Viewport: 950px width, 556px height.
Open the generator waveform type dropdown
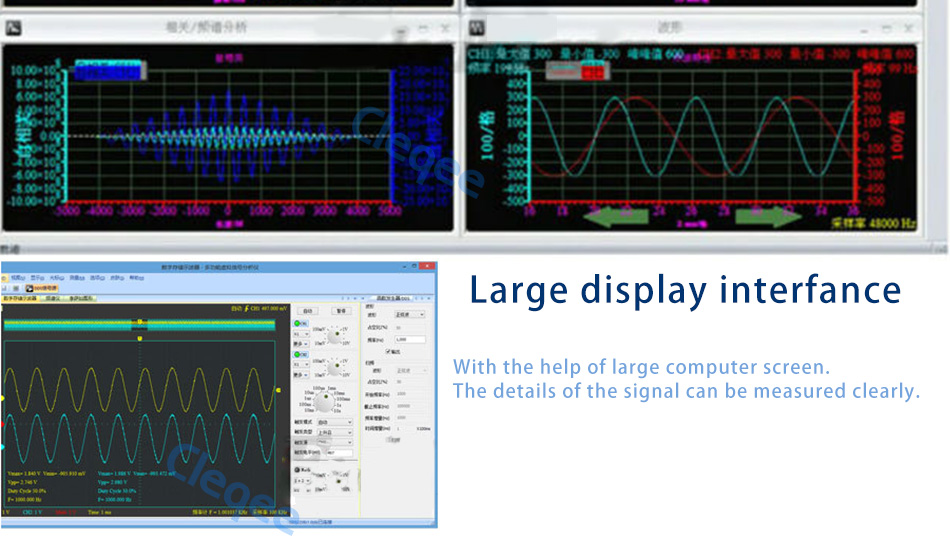click(408, 314)
